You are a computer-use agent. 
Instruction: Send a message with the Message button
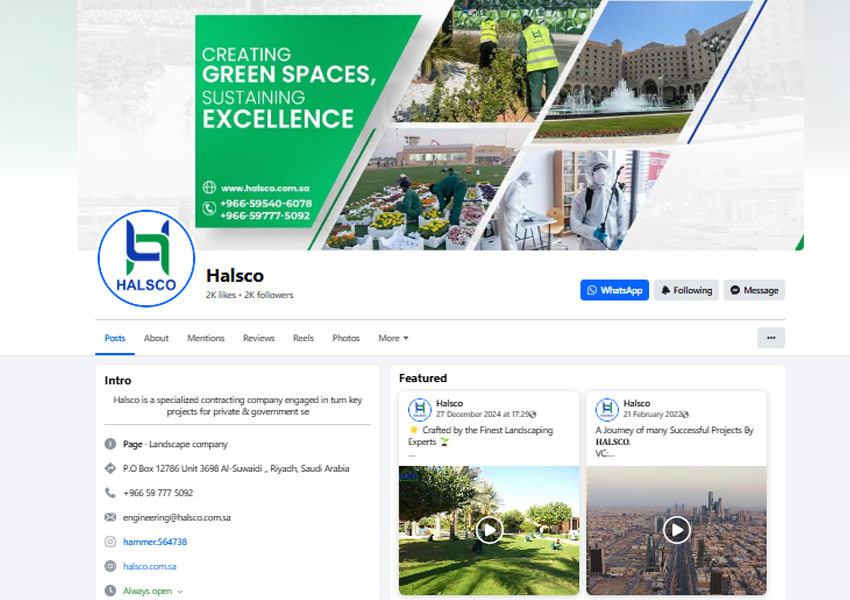coord(754,290)
